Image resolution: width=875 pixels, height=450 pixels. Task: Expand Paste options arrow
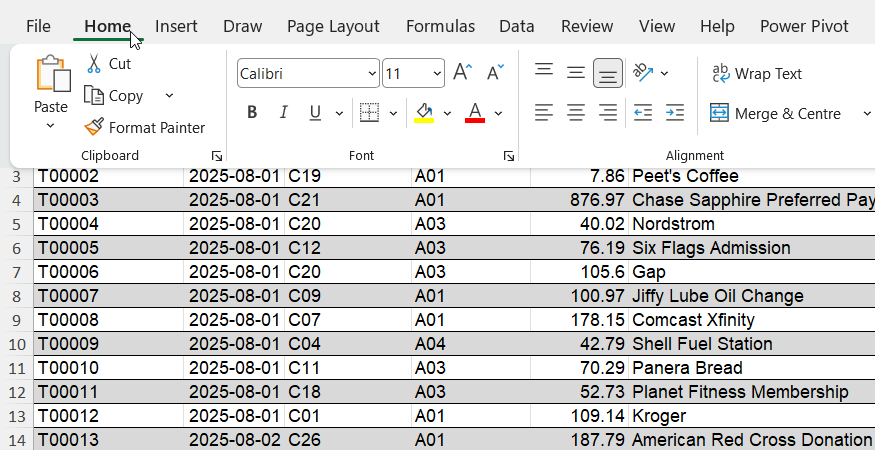click(50, 125)
